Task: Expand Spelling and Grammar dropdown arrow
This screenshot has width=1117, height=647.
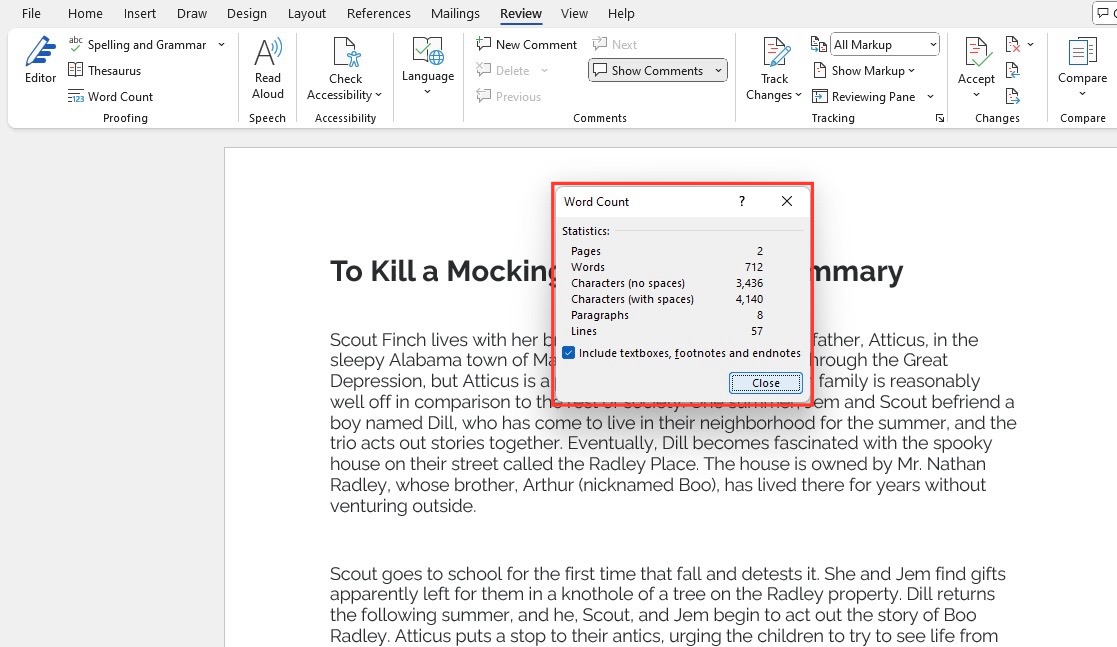Action: point(222,44)
